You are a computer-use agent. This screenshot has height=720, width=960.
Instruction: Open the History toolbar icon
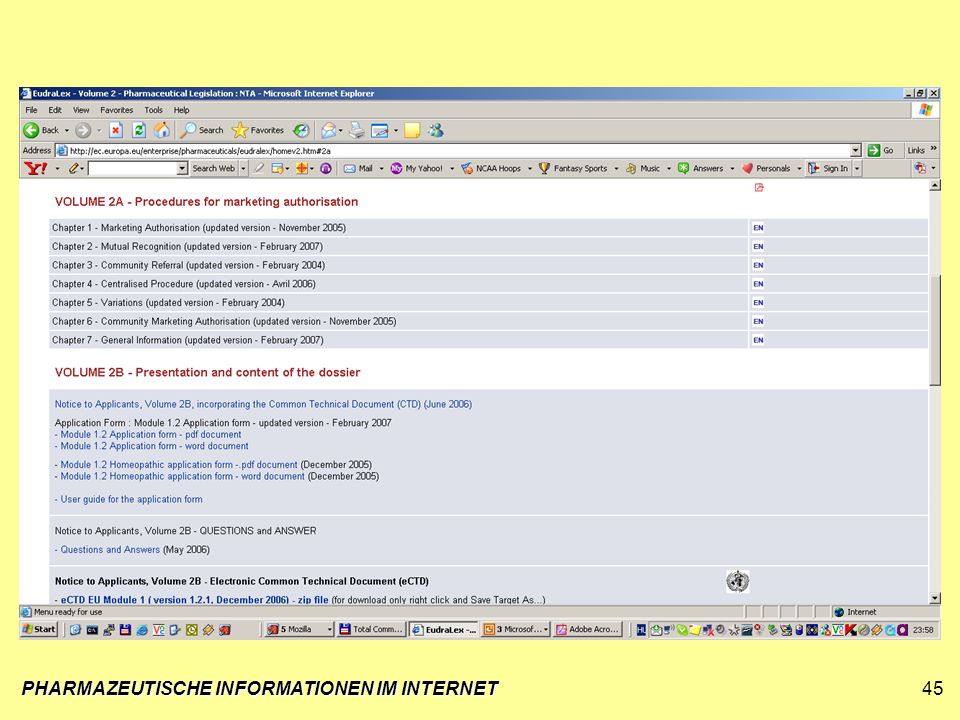[x=301, y=130]
